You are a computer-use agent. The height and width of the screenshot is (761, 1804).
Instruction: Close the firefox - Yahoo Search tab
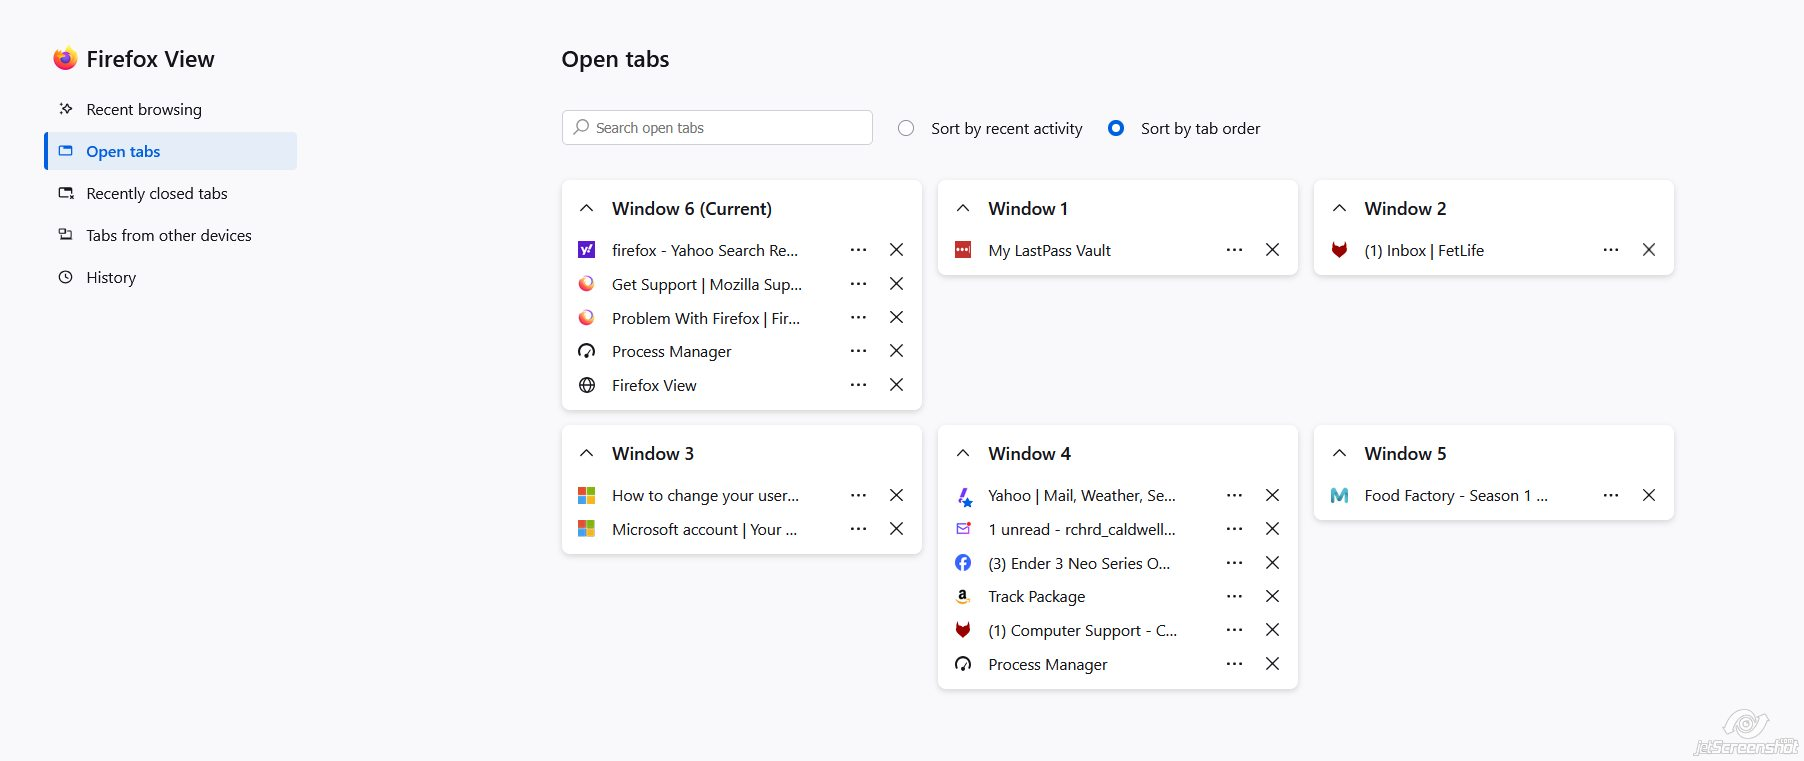point(896,250)
